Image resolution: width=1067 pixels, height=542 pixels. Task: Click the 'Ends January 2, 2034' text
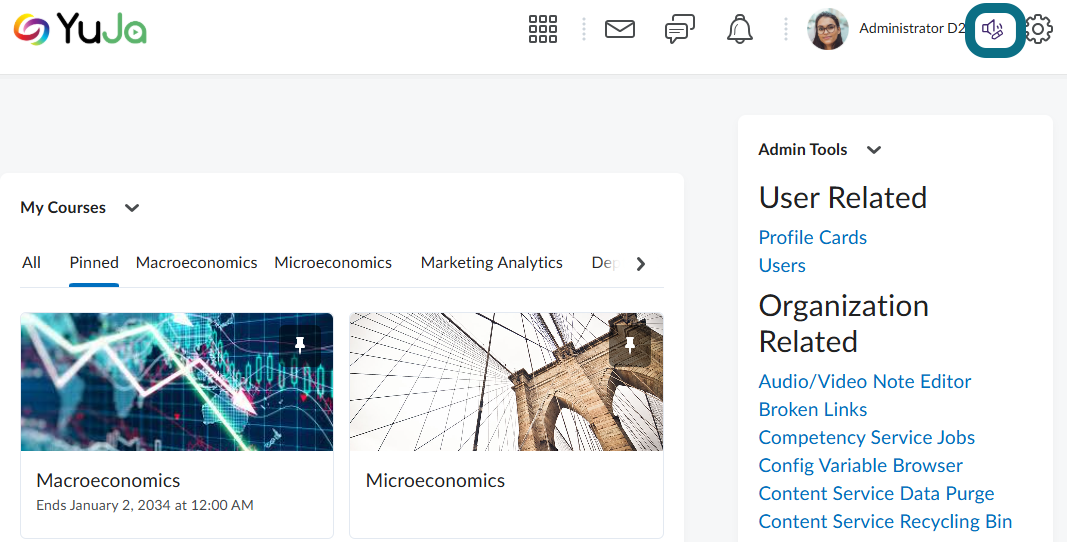145,505
